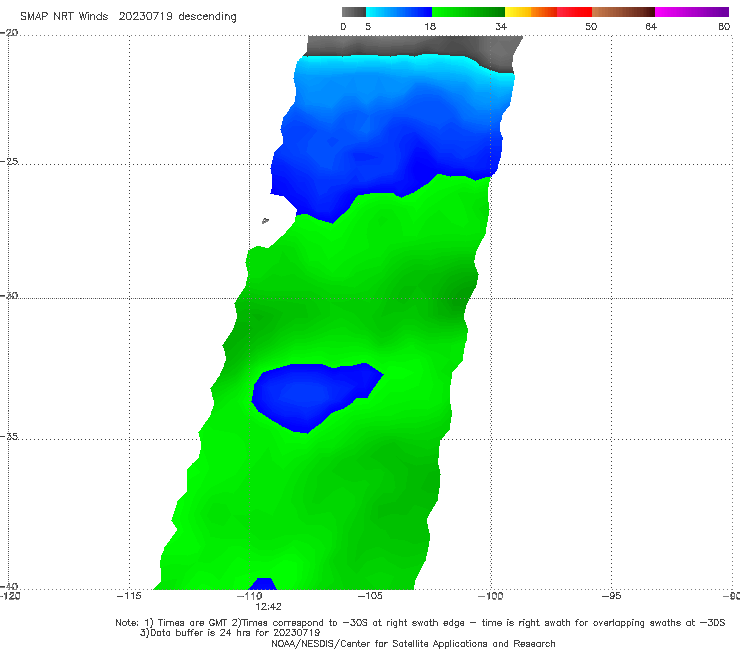Click the green segment of the color bar

[x=468, y=12]
